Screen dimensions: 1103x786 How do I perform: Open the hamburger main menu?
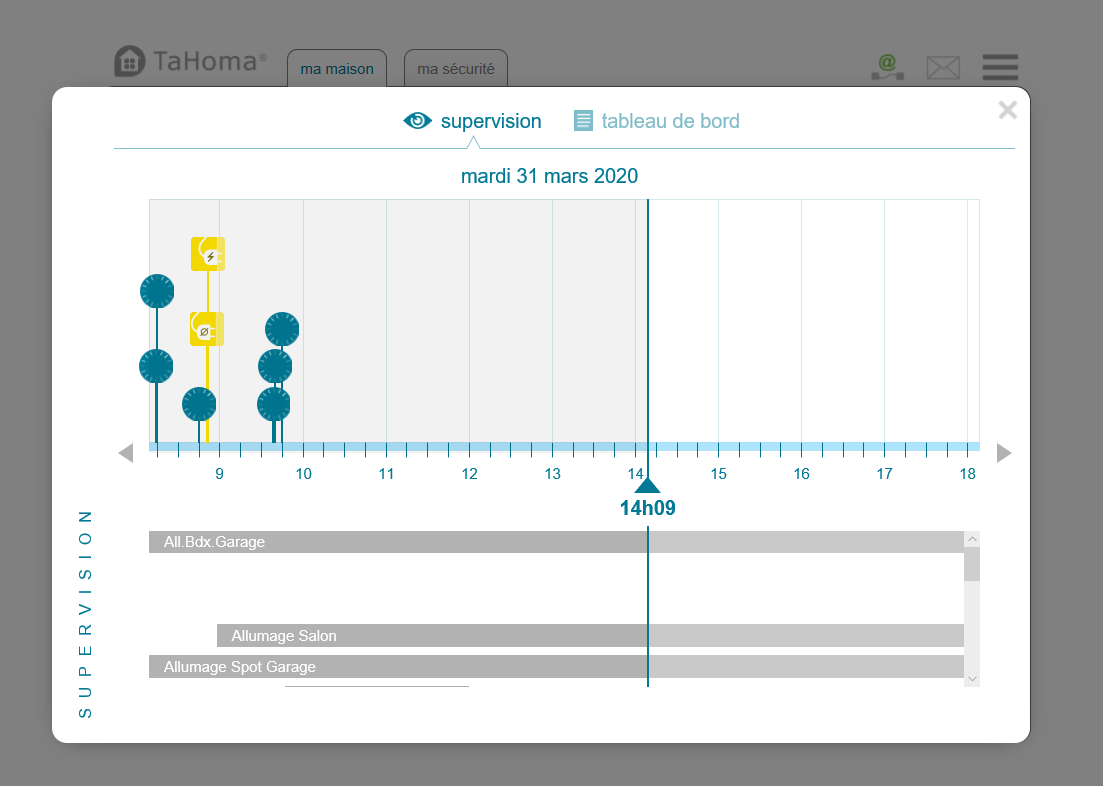click(x=1000, y=68)
